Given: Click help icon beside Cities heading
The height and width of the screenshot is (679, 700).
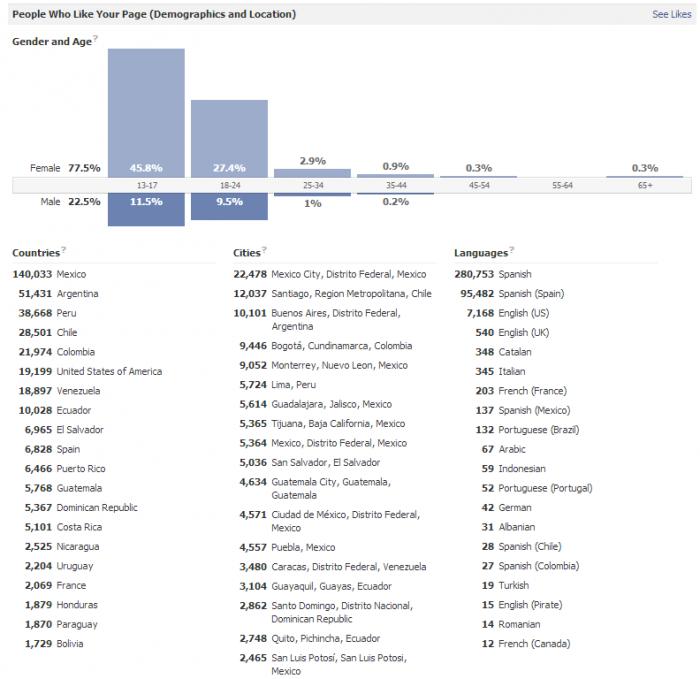Looking at the screenshot, I should pos(264,249).
